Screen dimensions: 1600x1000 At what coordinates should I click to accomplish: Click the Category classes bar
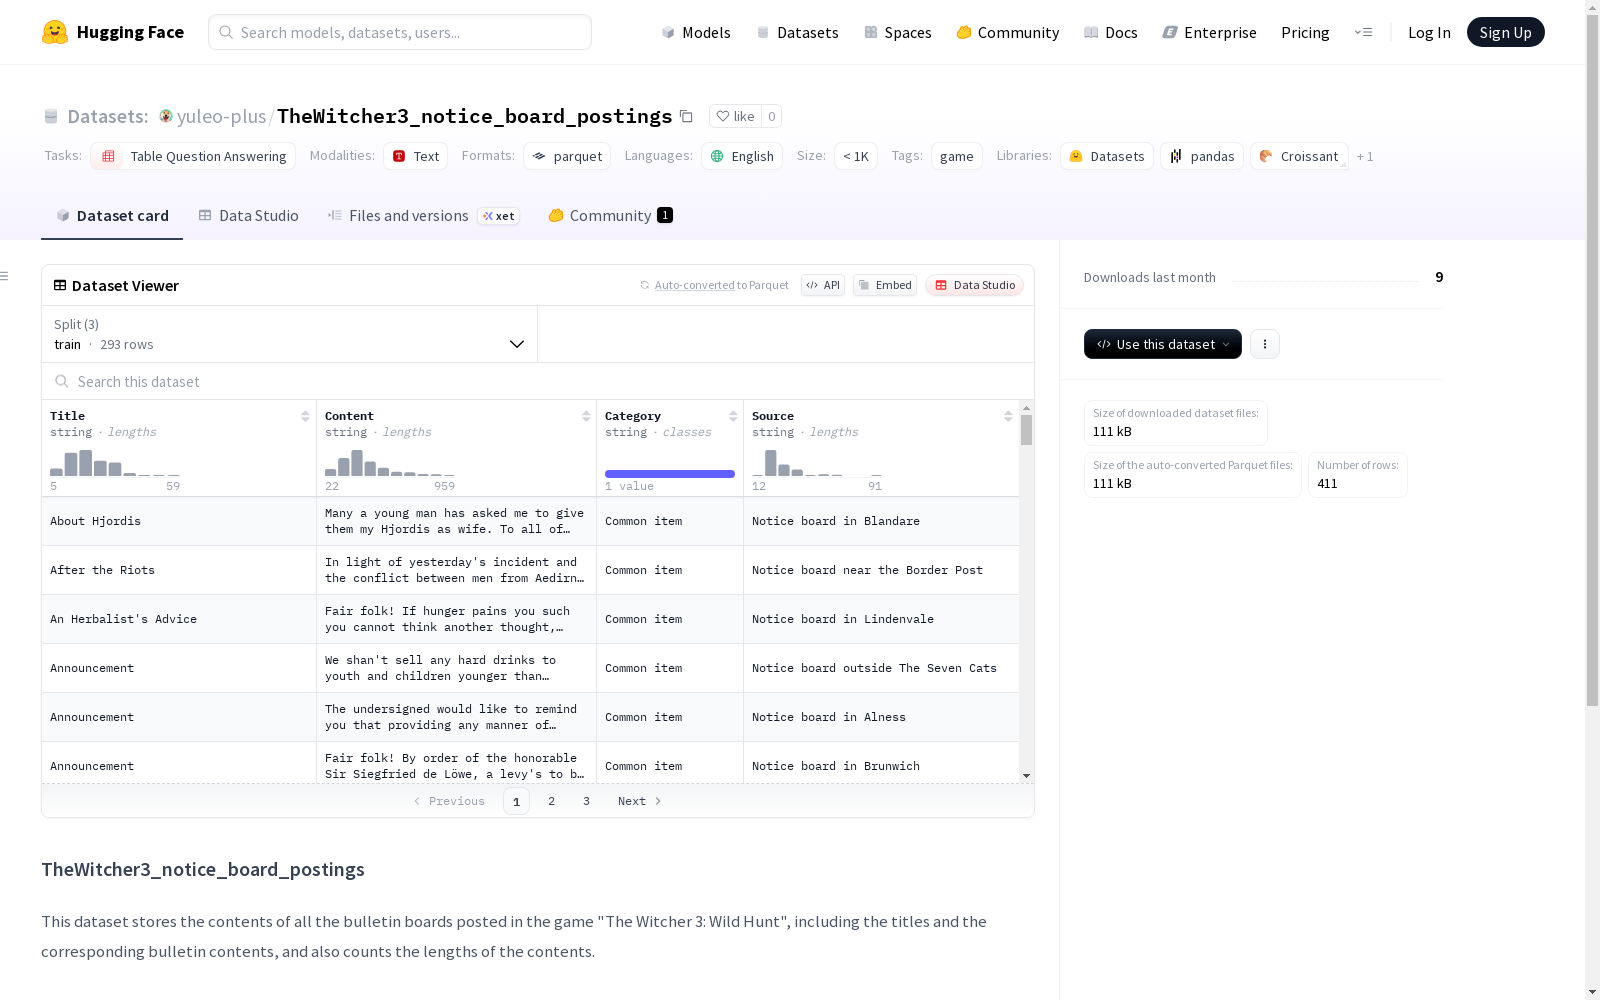pos(670,474)
